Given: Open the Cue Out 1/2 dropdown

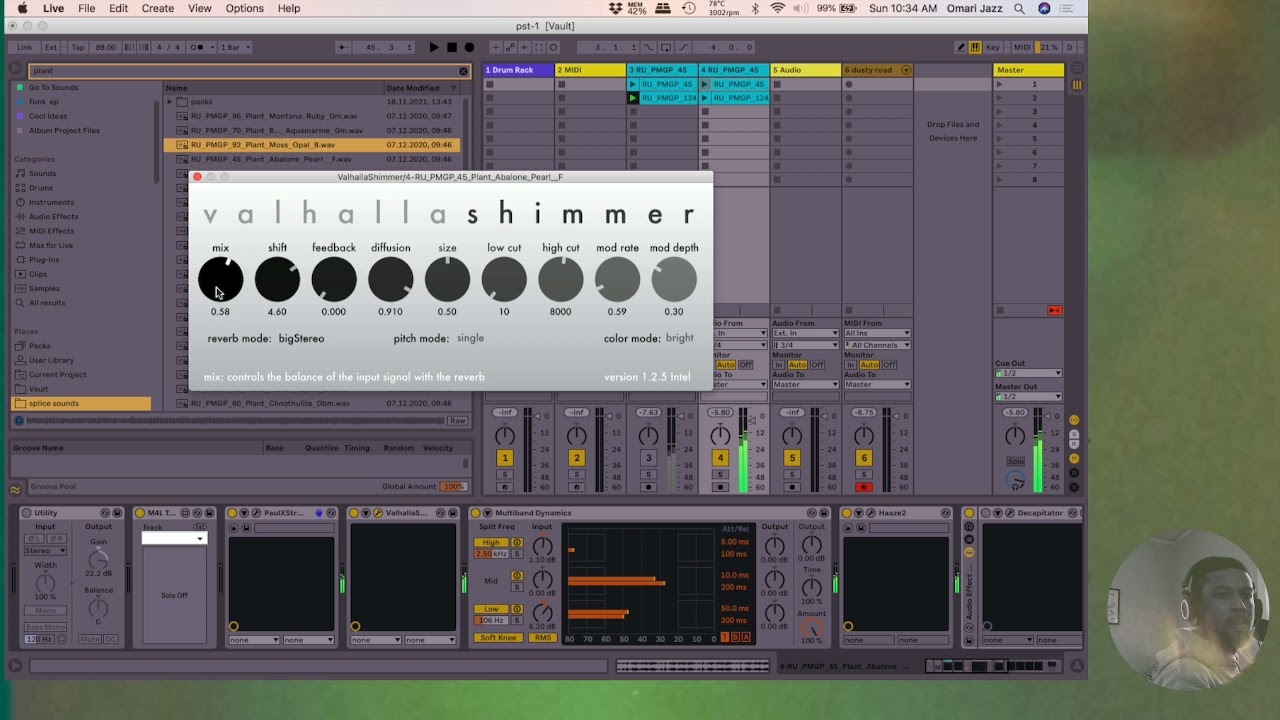Looking at the screenshot, I should [x=1029, y=374].
